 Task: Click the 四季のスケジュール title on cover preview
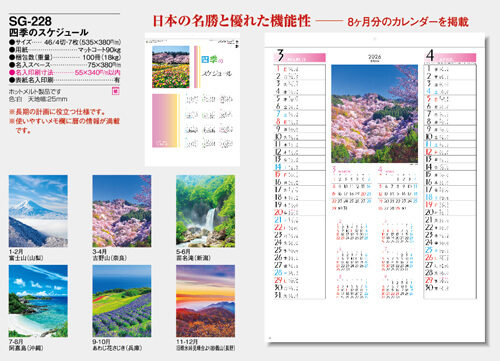click(217, 66)
